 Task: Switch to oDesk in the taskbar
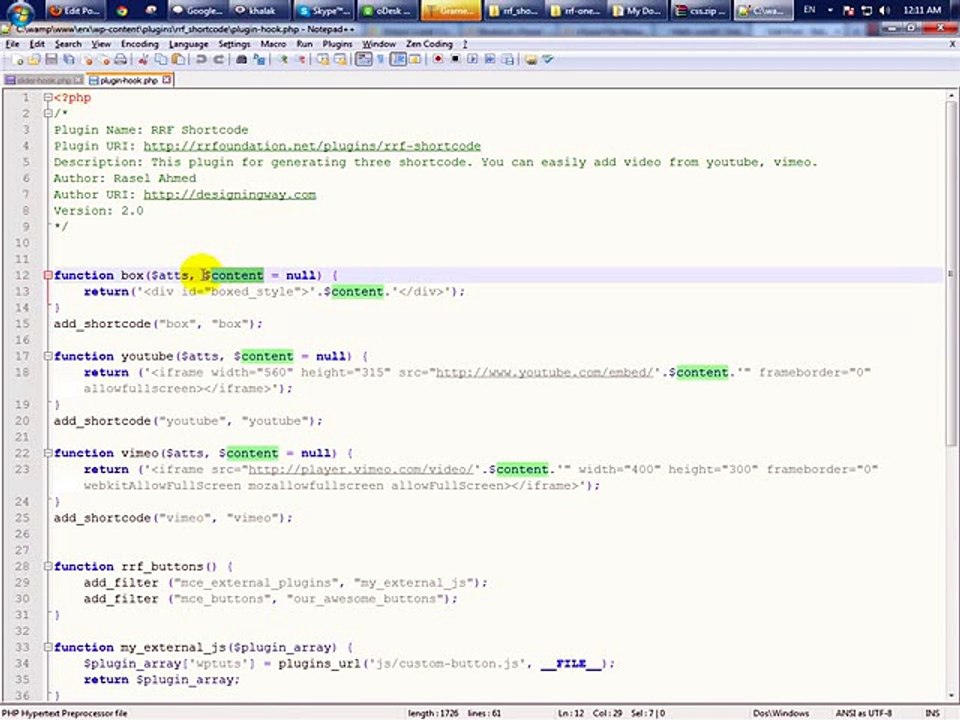388,10
